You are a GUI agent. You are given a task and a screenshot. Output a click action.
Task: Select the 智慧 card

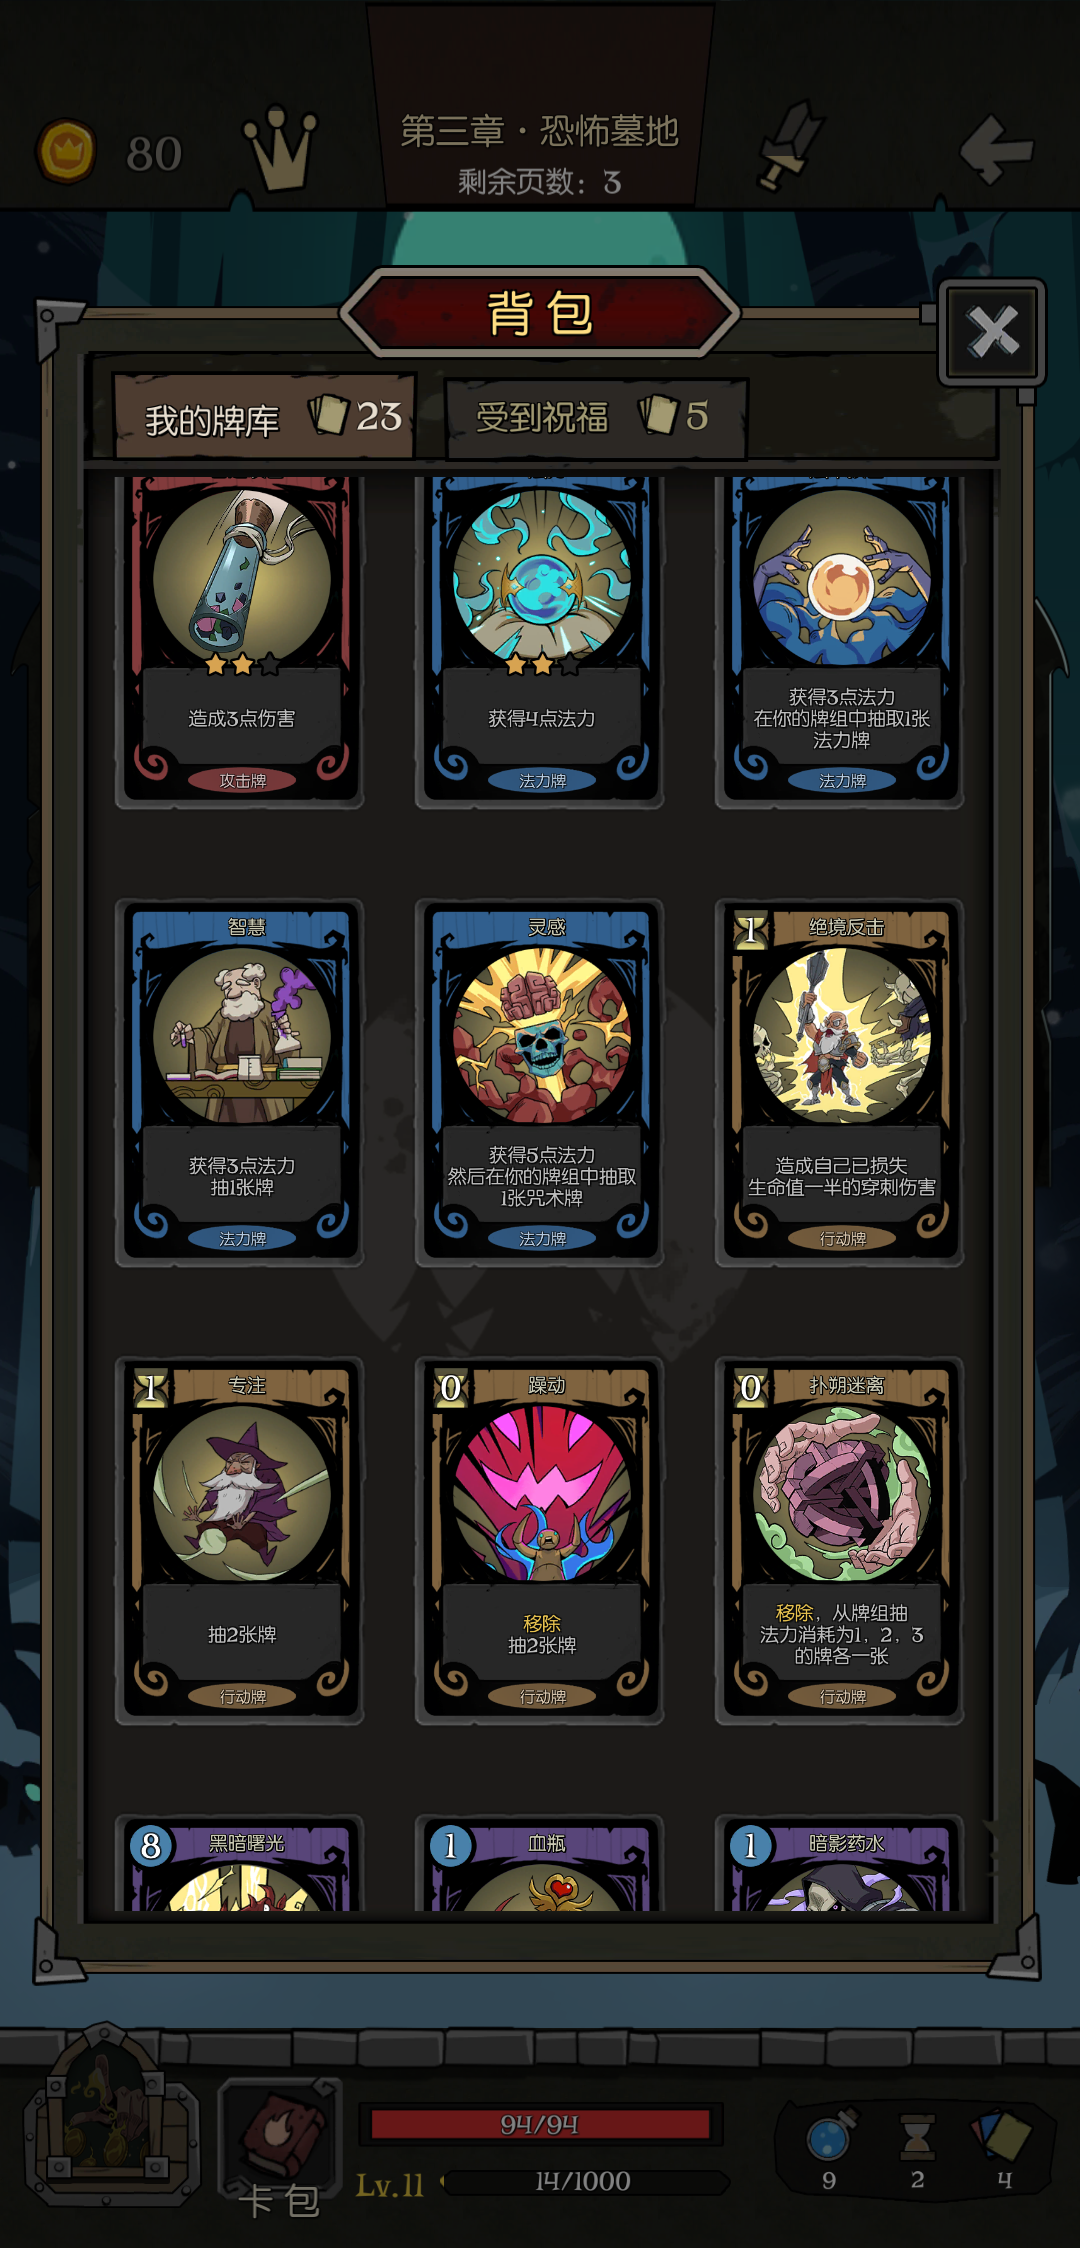coord(240,1083)
